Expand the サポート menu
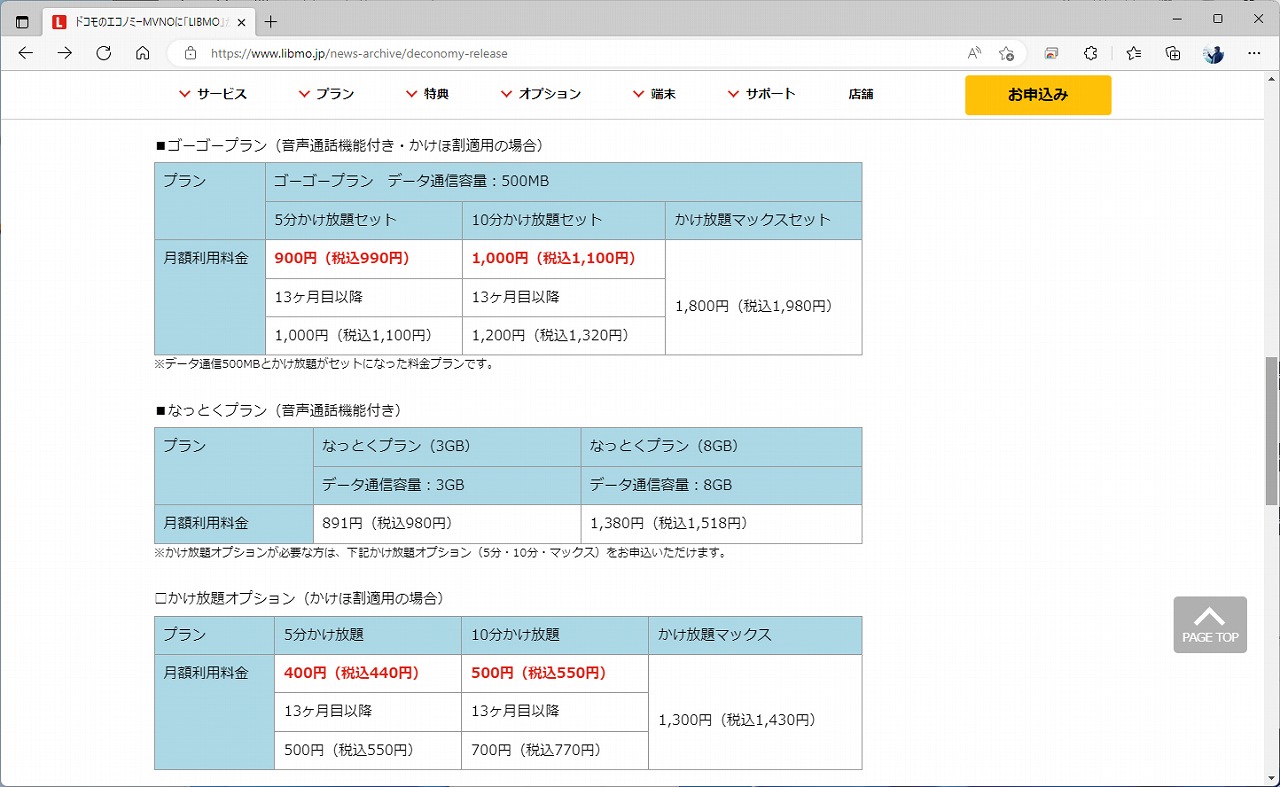Screen dimensions: 1280x787 tap(762, 94)
